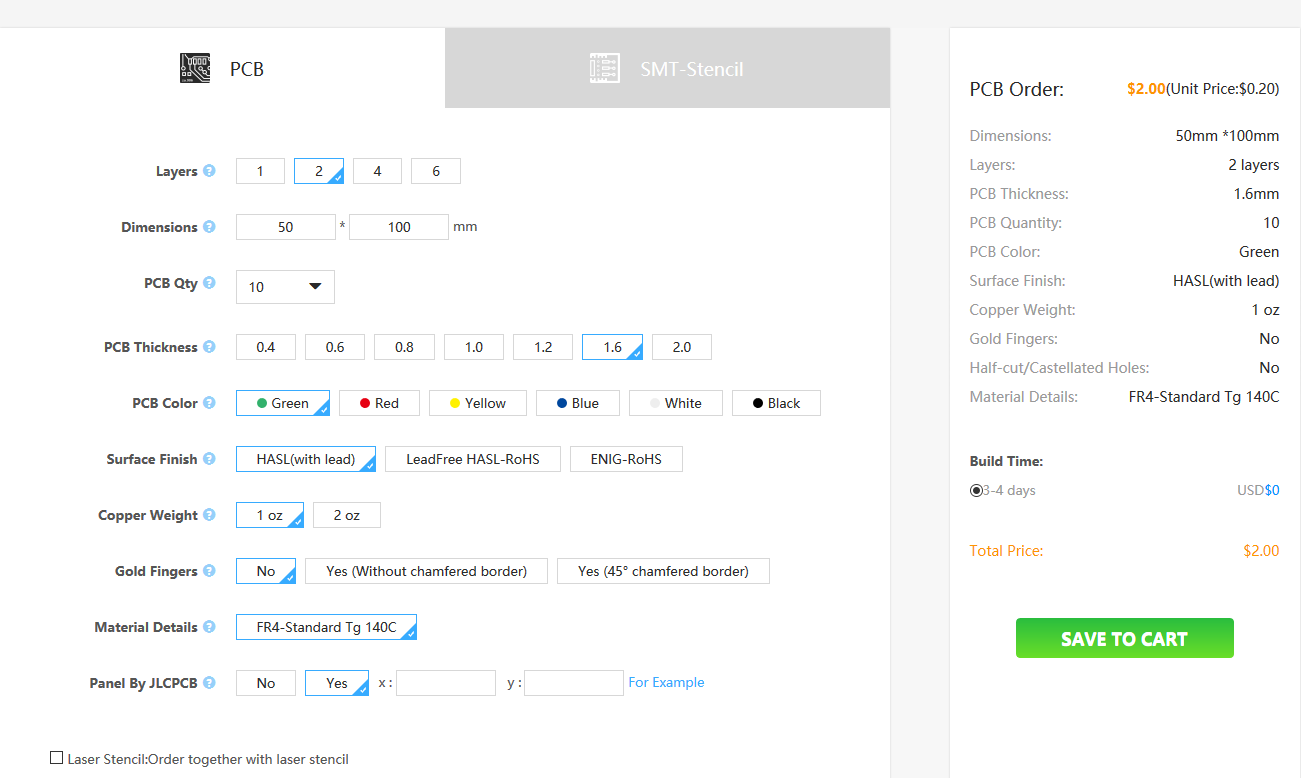Click the SMT-Stencil tab icon

[x=605, y=68]
